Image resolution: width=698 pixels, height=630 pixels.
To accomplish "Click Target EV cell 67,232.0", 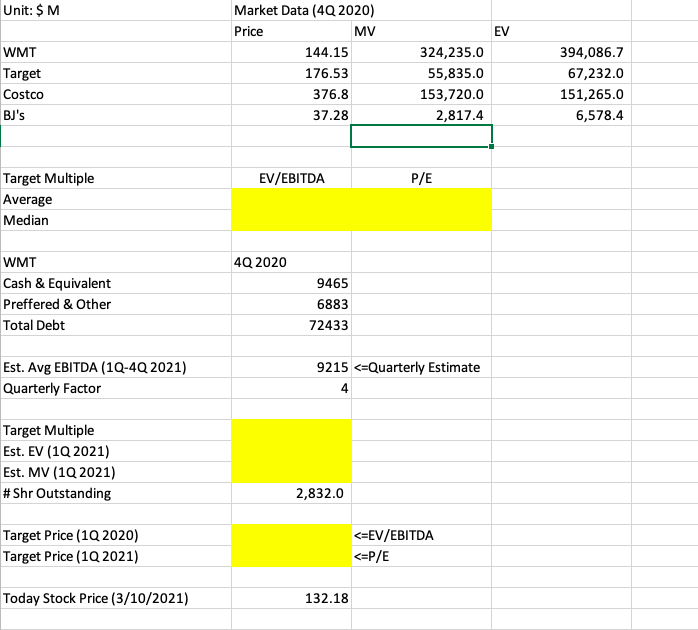I will click(561, 73).
